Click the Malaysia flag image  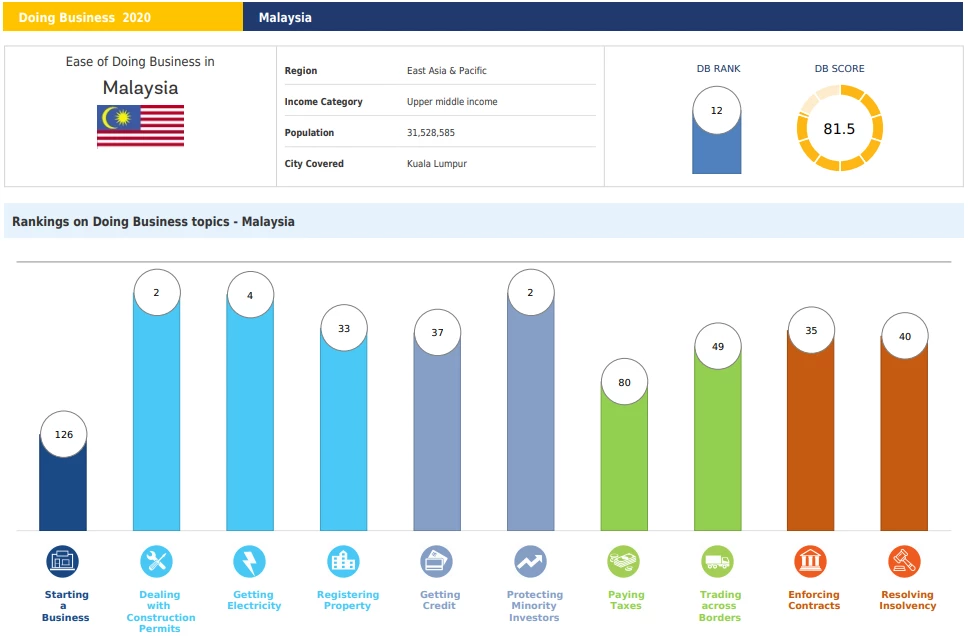(x=141, y=126)
